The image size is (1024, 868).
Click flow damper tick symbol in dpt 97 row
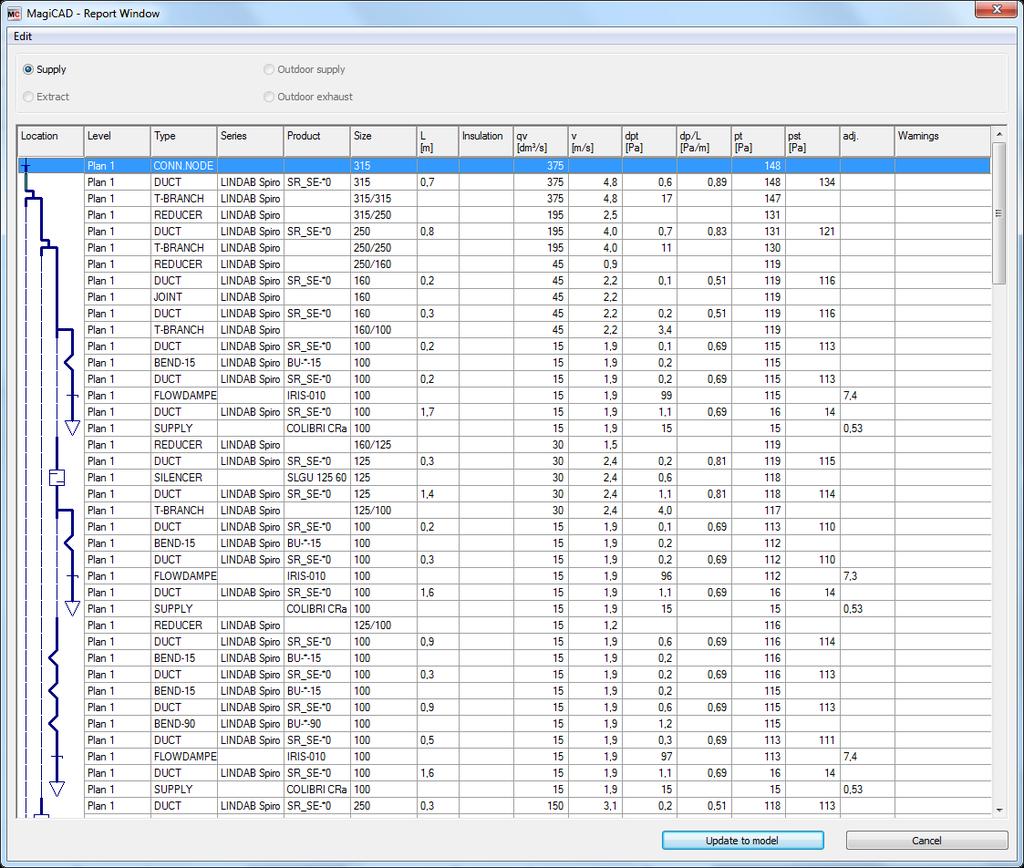[x=57, y=756]
